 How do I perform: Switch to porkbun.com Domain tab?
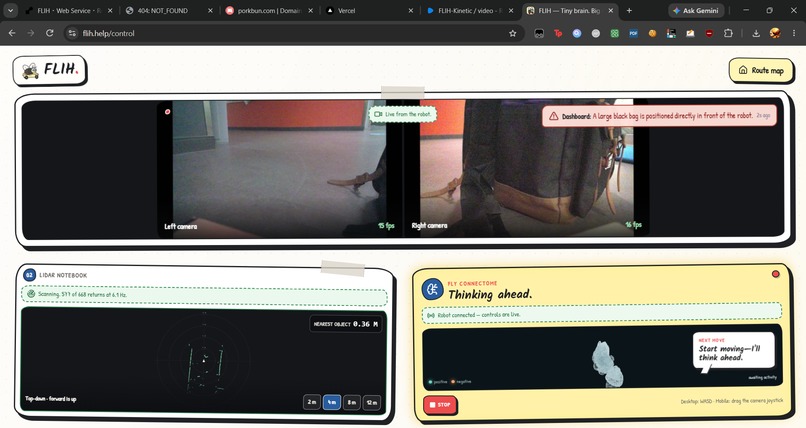pos(267,10)
